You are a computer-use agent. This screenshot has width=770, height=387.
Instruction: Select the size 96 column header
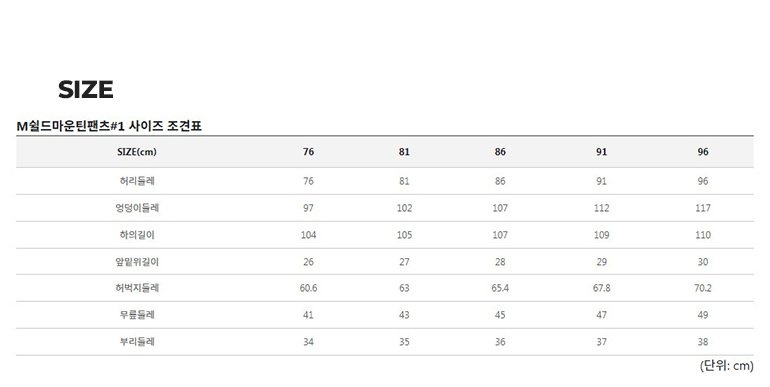(x=703, y=152)
